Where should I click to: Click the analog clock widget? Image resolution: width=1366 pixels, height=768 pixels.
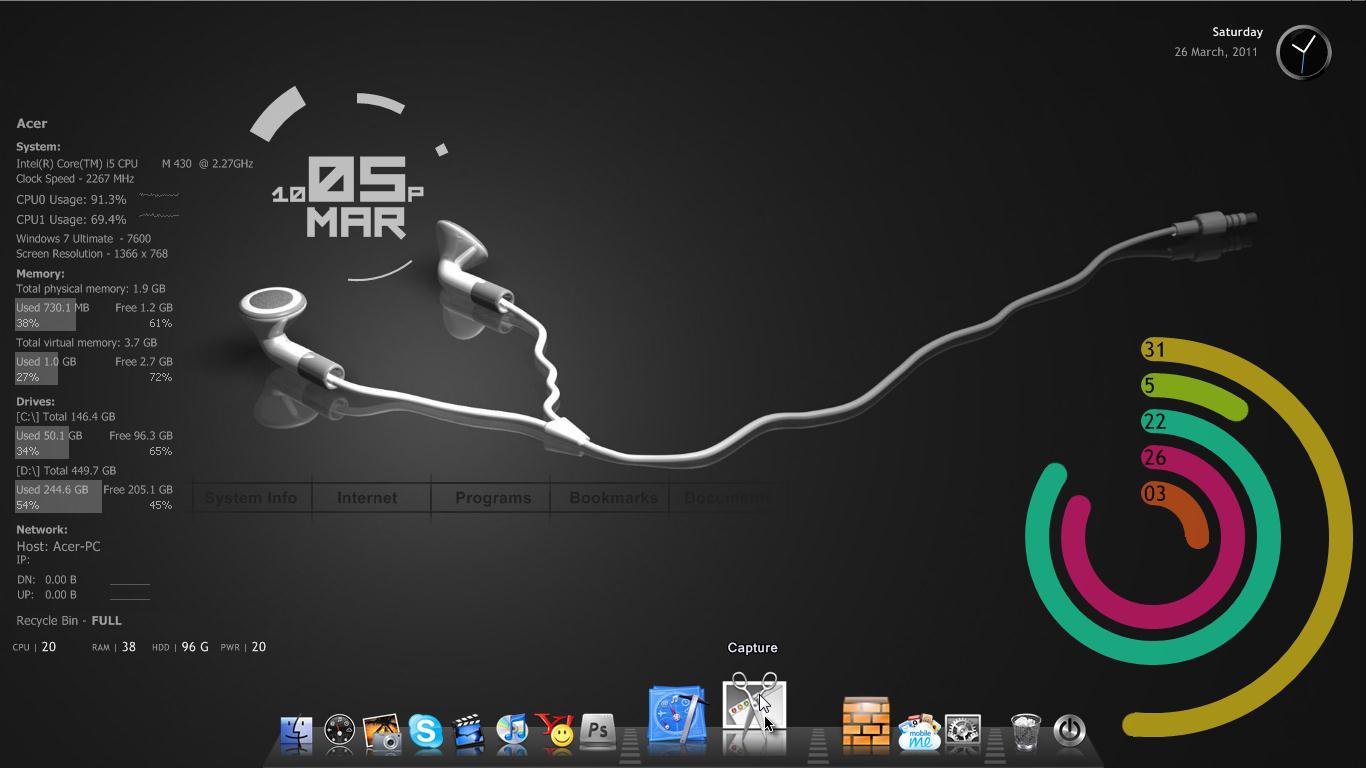click(x=1304, y=52)
